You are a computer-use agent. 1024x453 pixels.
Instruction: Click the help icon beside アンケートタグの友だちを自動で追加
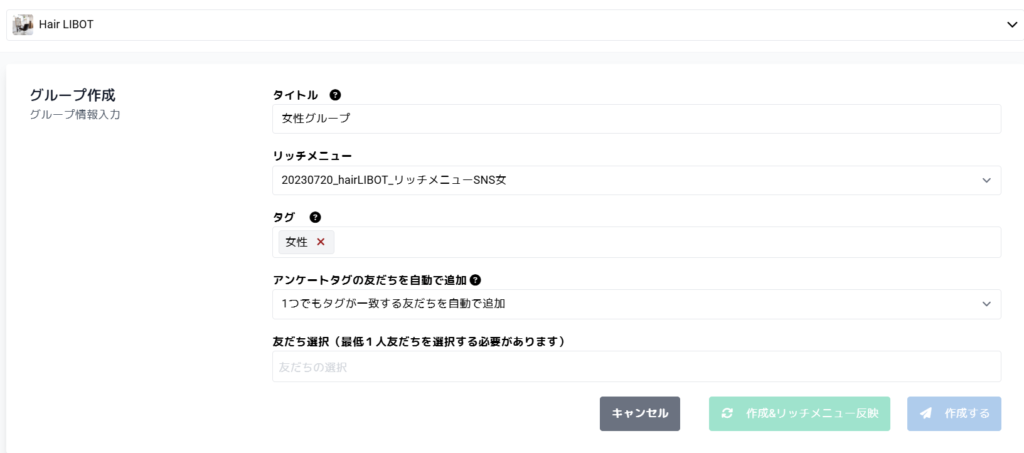click(x=475, y=280)
